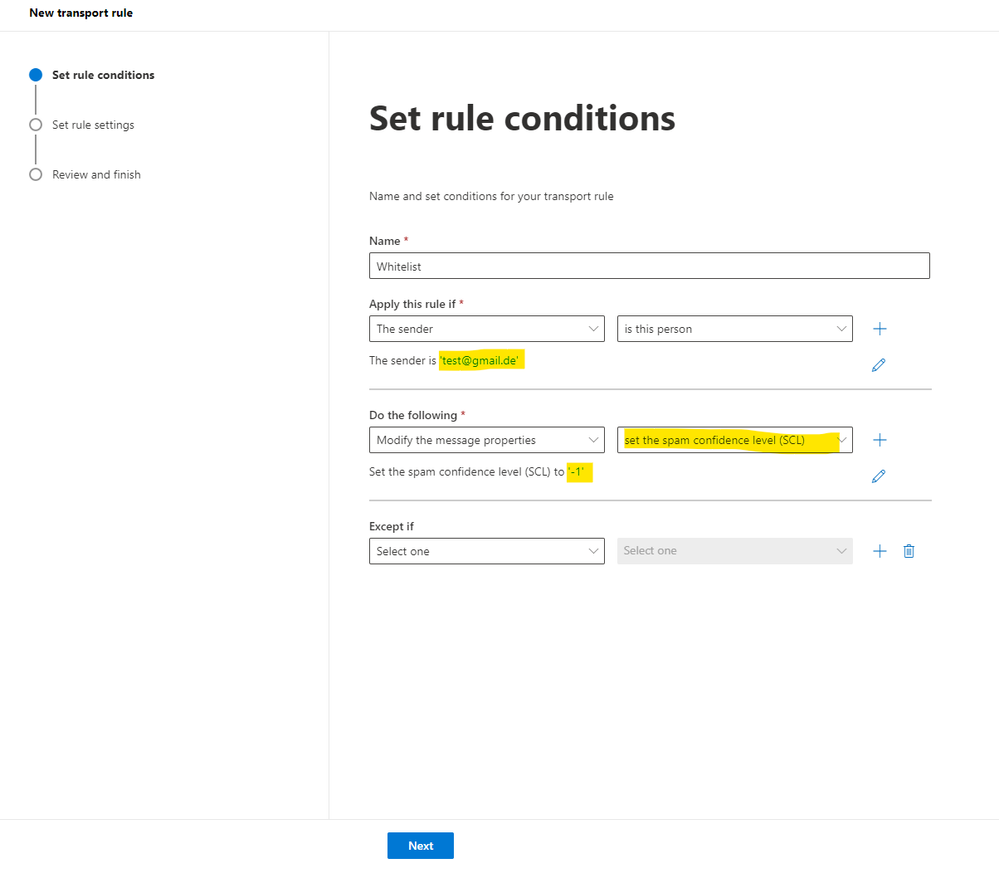
Task: Add another condition with plus icon
Action: 880,329
